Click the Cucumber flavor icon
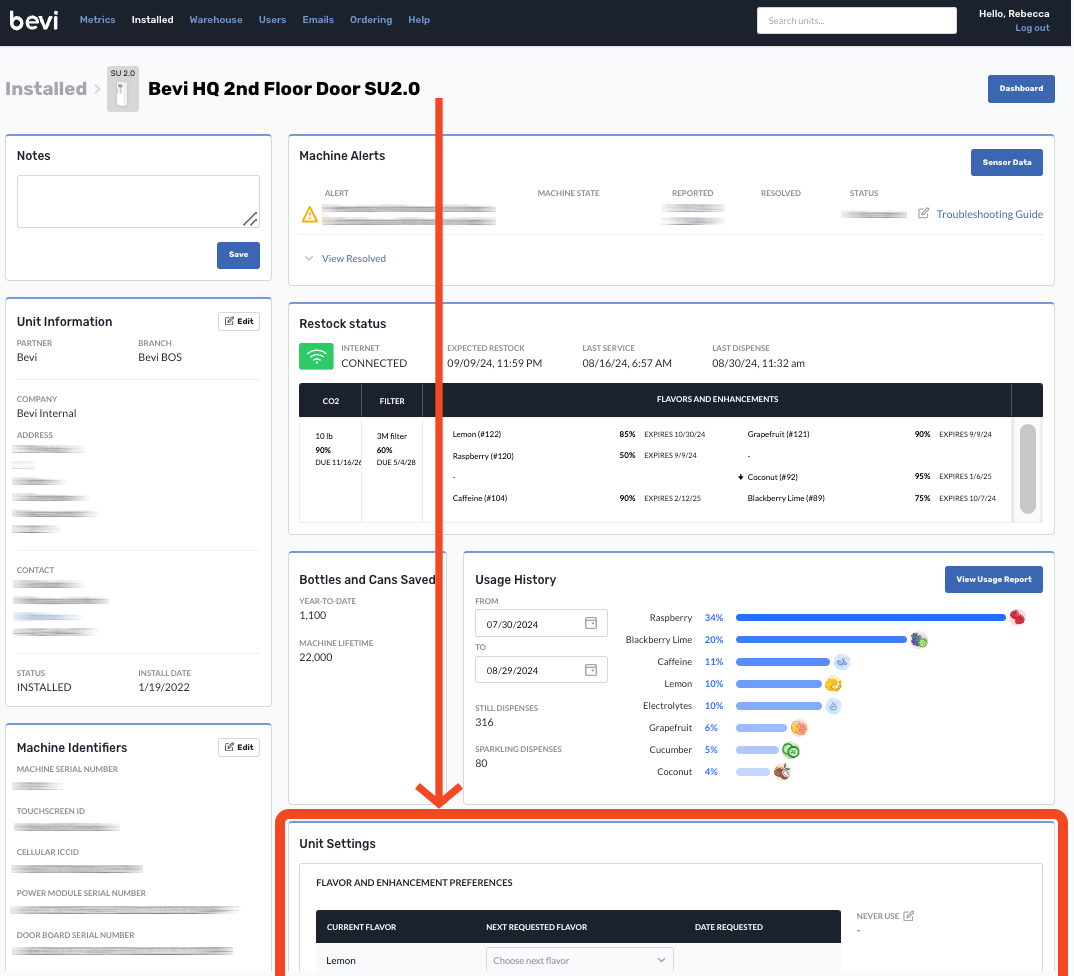The image size is (1074, 976). point(790,750)
